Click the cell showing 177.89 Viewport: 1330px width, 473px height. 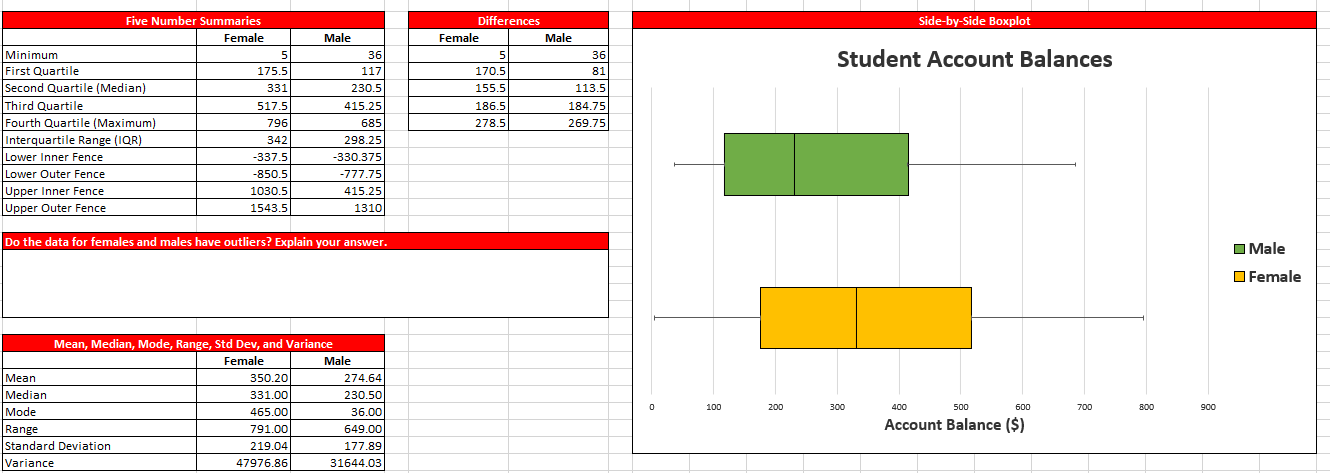[x=338, y=446]
